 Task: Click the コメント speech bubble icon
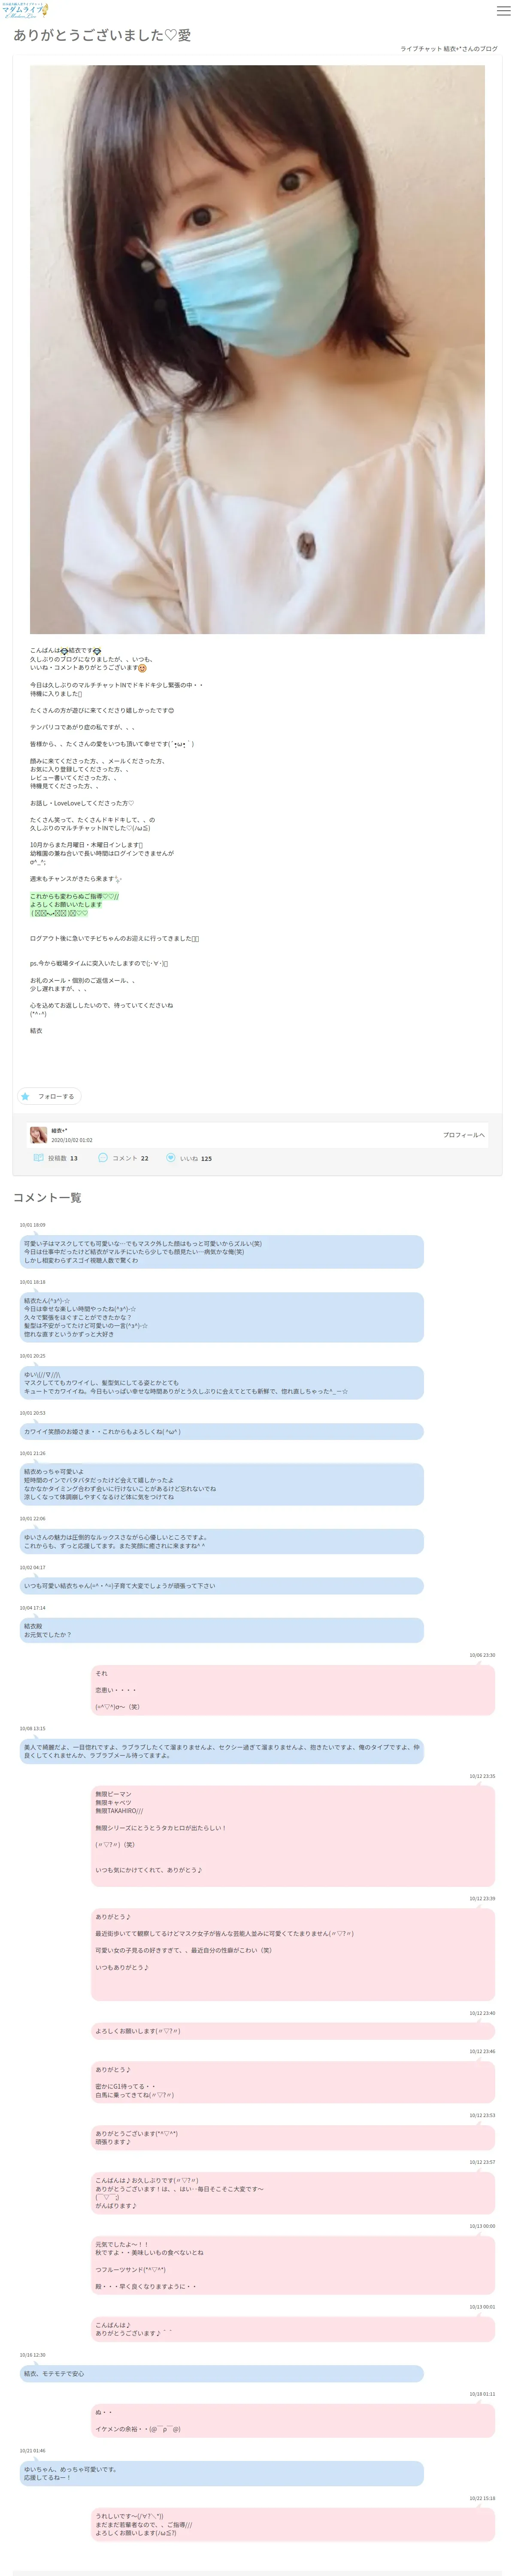(x=103, y=1158)
